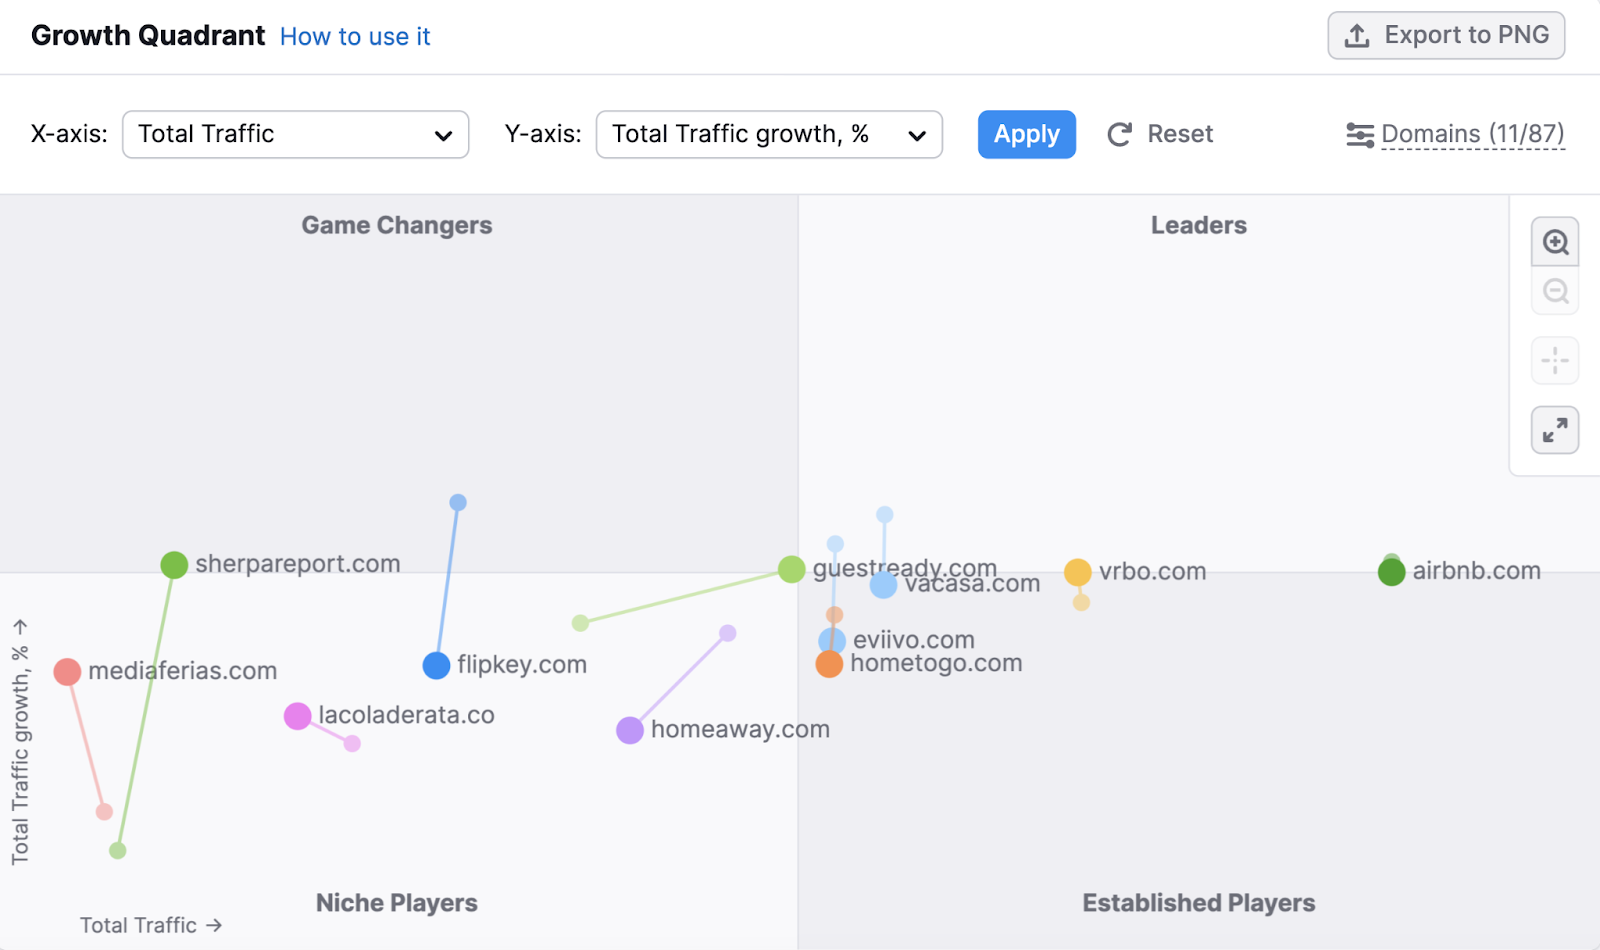1600x950 pixels.
Task: Click the center chart position icon
Action: pos(1554,360)
